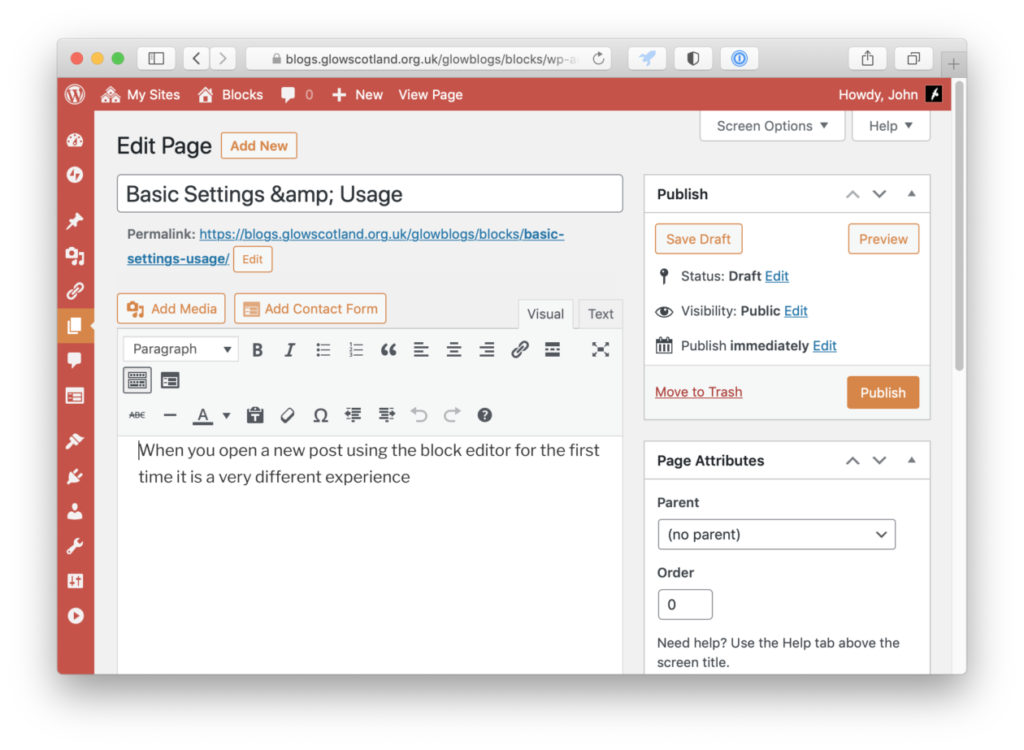This screenshot has width=1024, height=750.
Task: Increase paragraph indent
Action: point(387,415)
